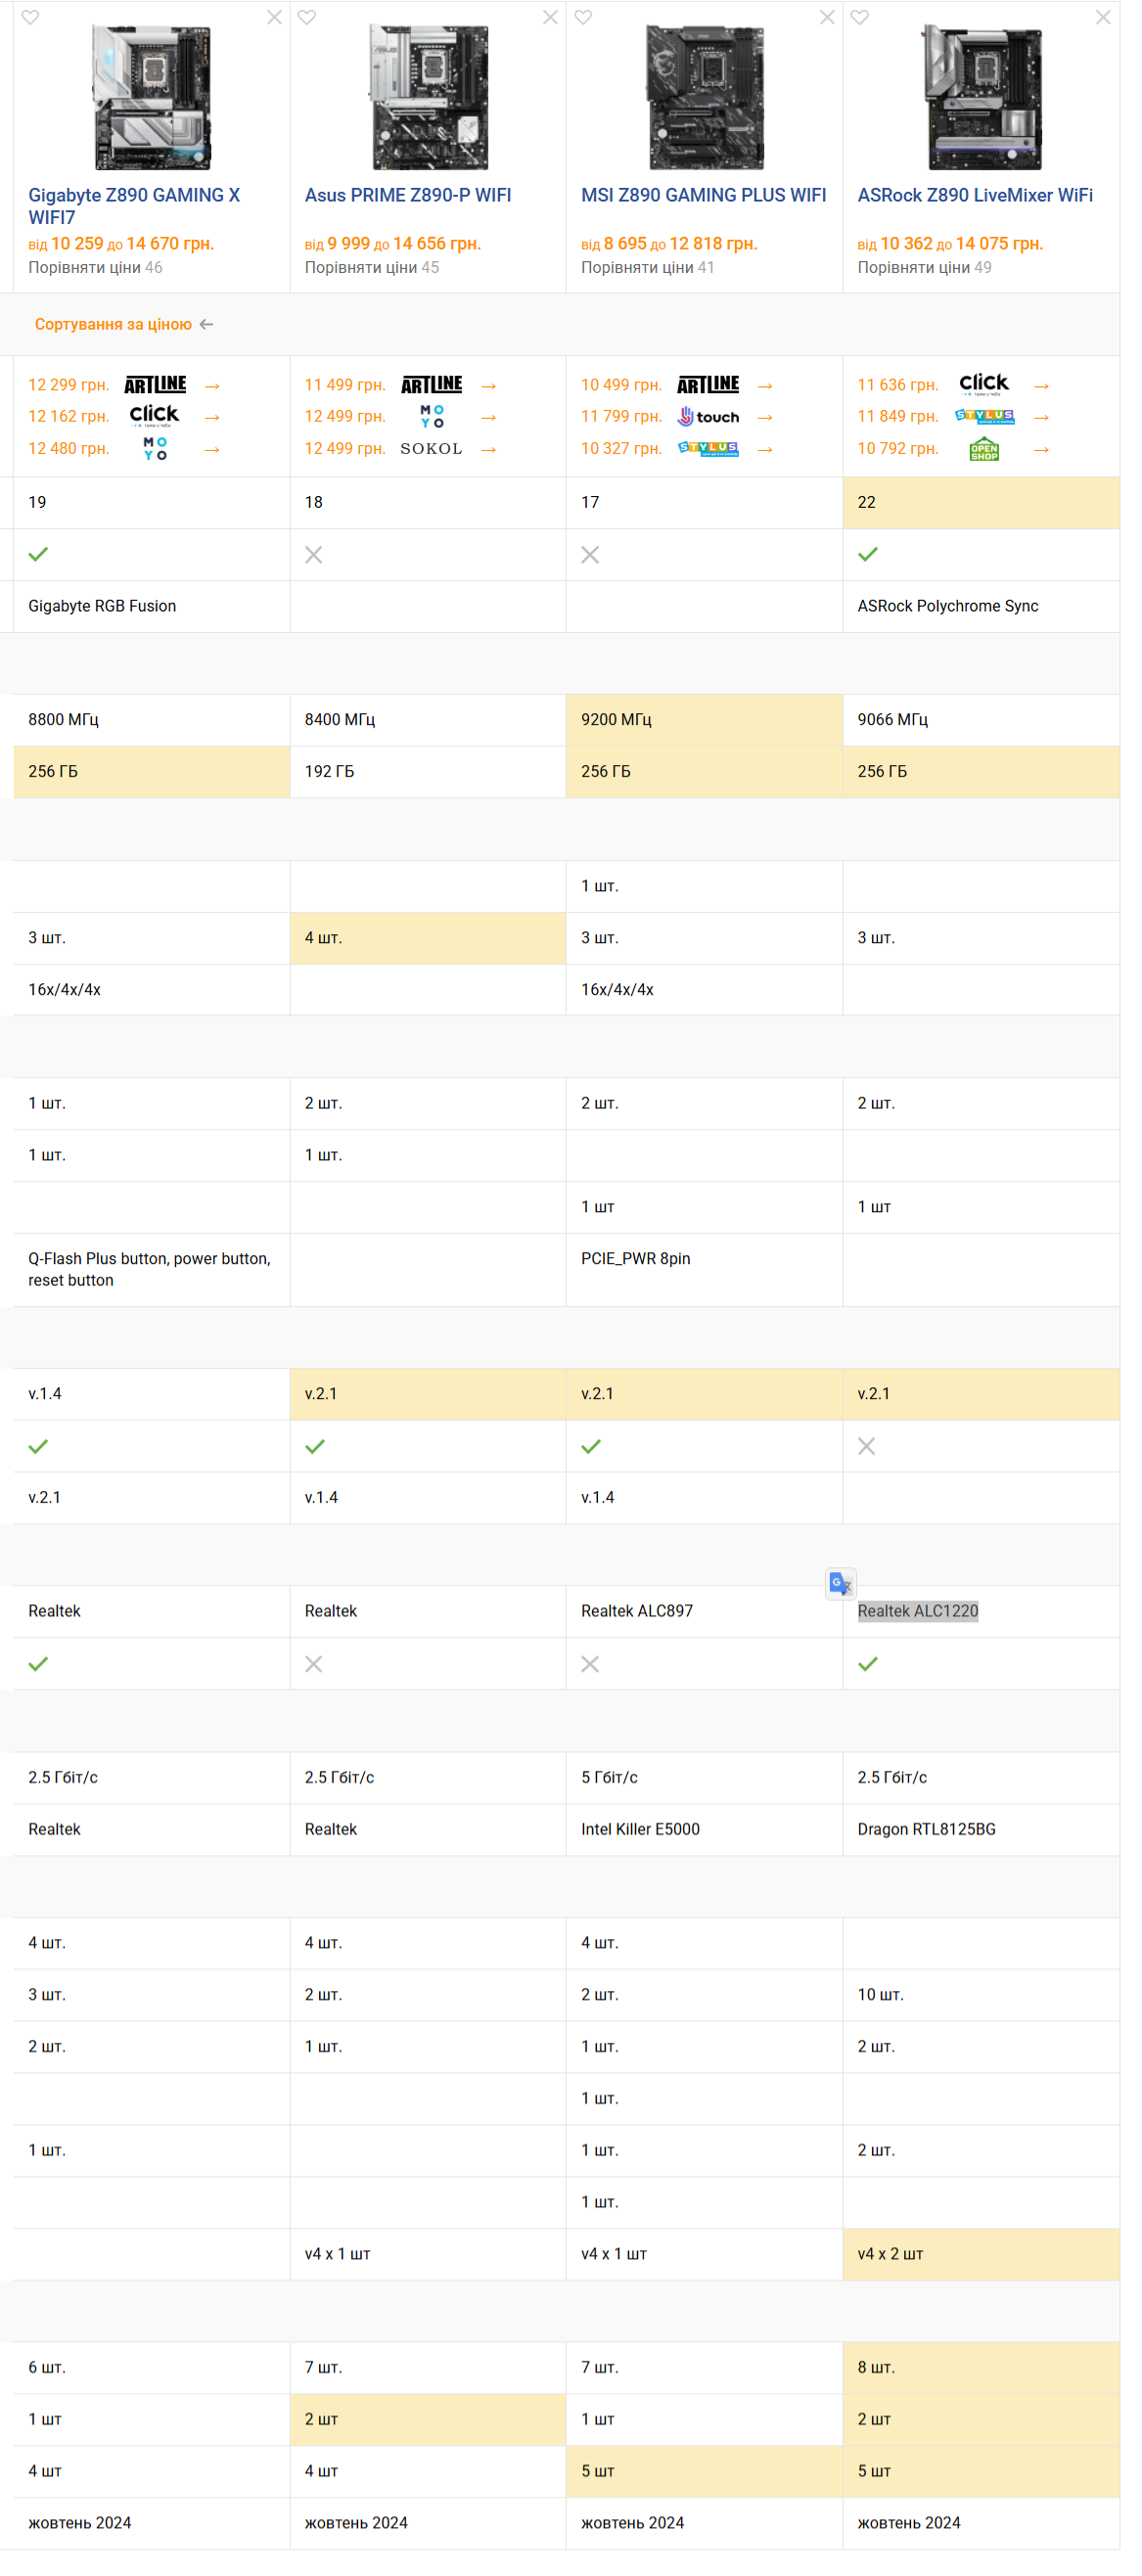1142x2576 pixels.
Task: Go to the Click store for the Gigabyte 12 162 грн offer
Action: click(x=155, y=416)
